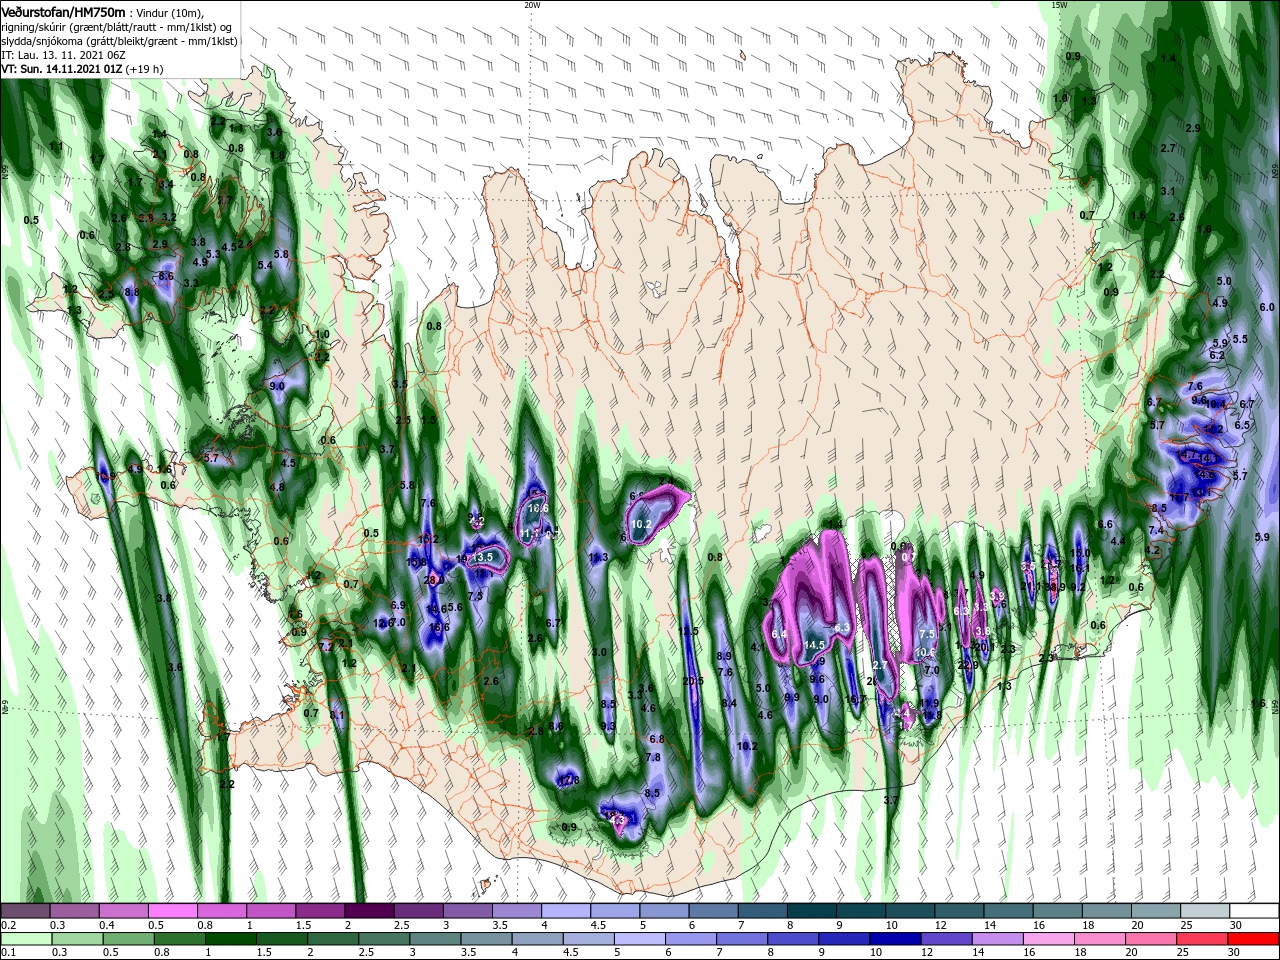Image resolution: width=1280 pixels, height=960 pixels.
Task: Click the 3.1 value on the map
Action: (x=1167, y=191)
